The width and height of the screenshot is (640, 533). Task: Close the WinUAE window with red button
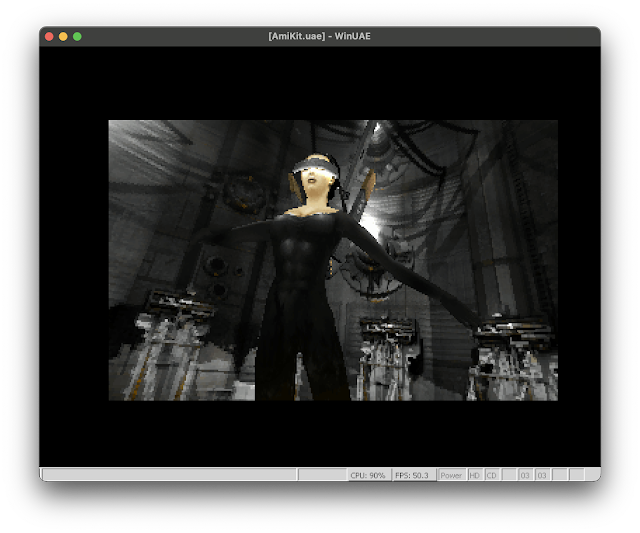click(x=49, y=37)
